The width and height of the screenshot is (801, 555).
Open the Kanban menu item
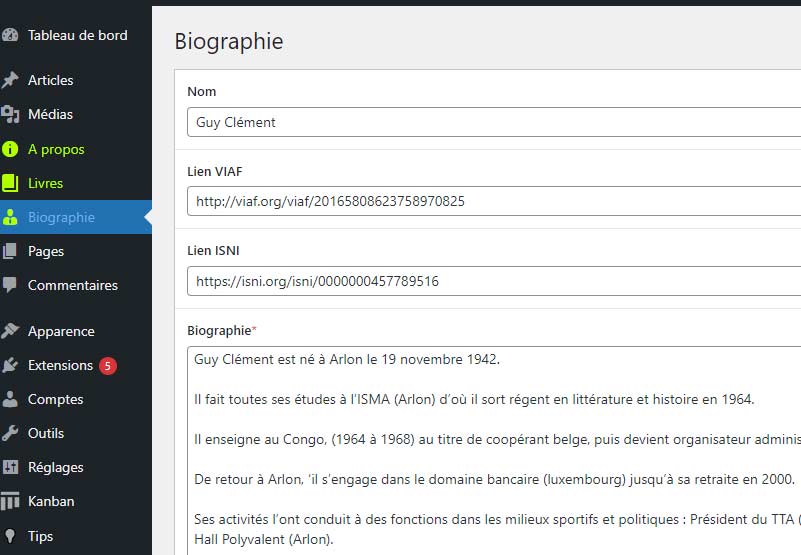point(51,501)
